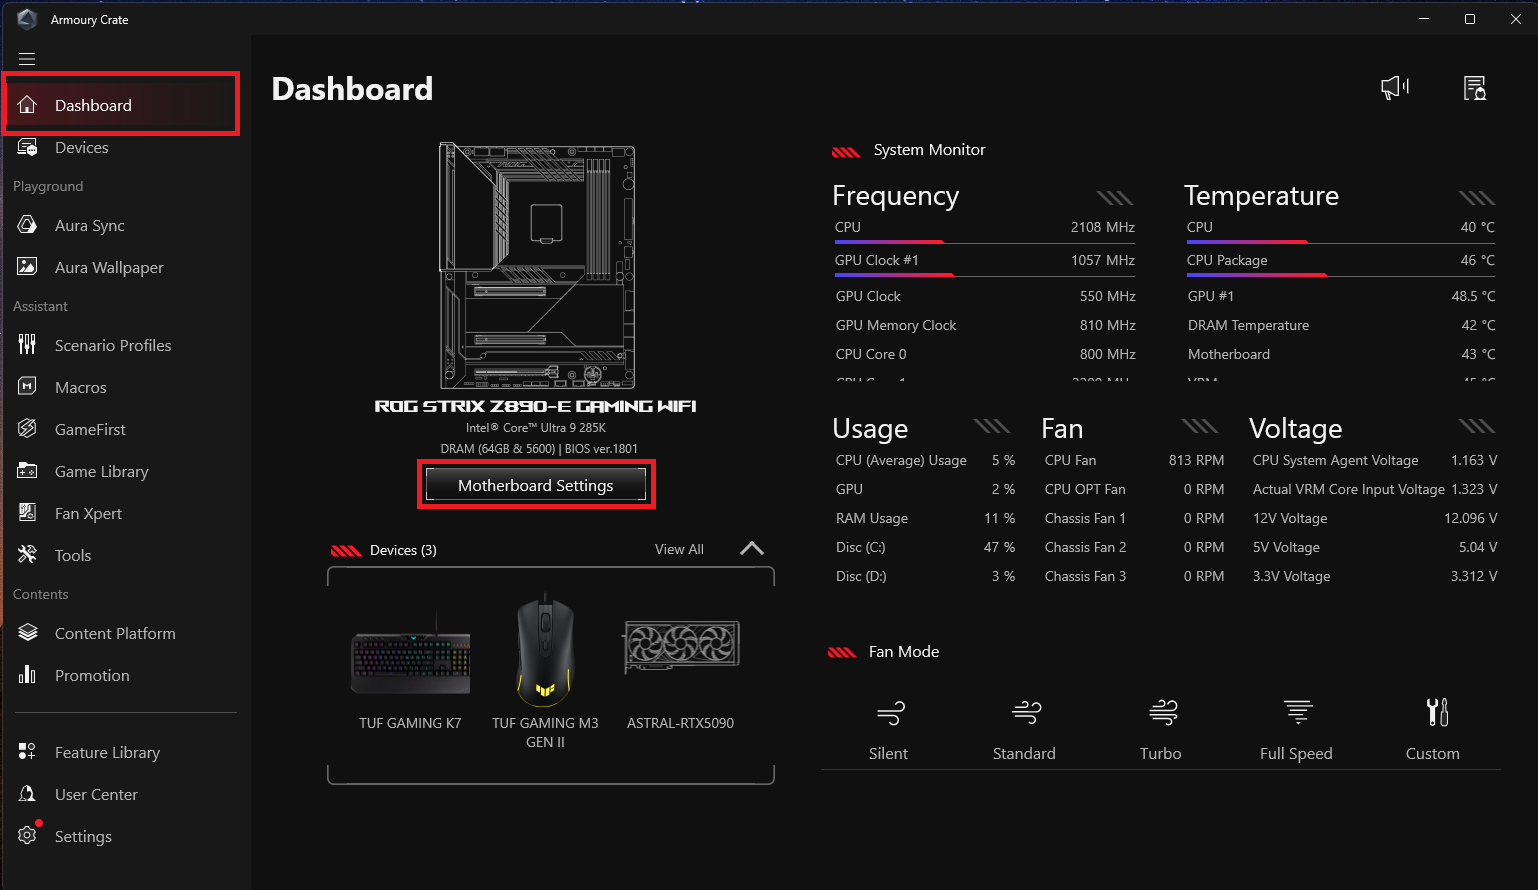Click the '3.3V Voltage' row
The image size is (1538, 890).
[1375, 576]
